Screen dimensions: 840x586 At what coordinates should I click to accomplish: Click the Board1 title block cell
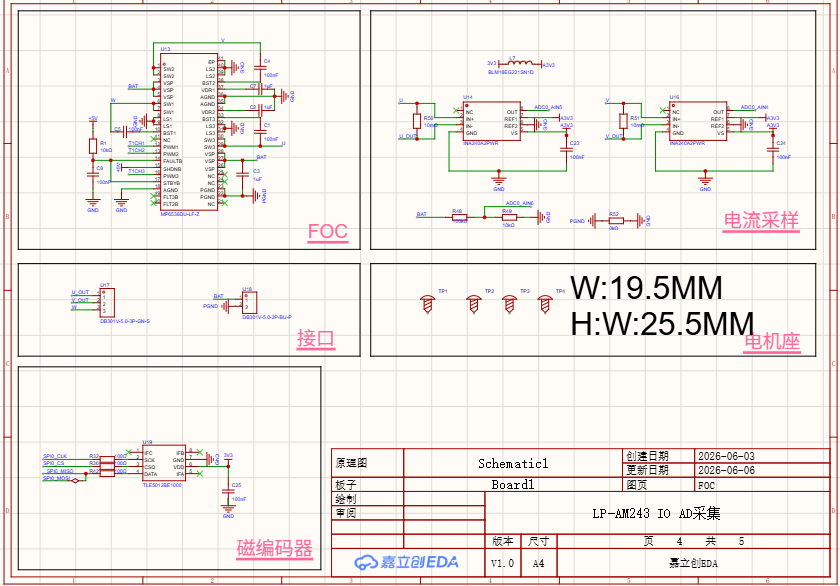point(513,485)
